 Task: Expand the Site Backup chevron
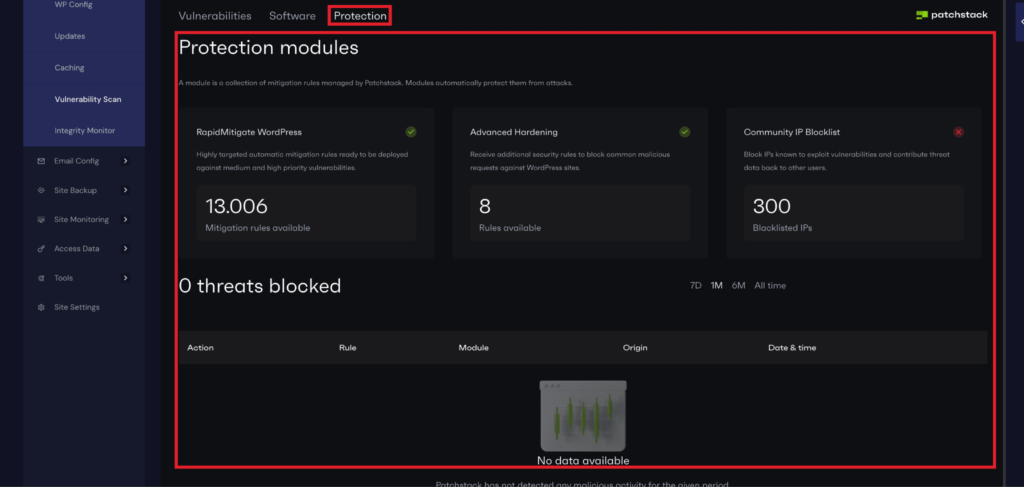(125, 190)
